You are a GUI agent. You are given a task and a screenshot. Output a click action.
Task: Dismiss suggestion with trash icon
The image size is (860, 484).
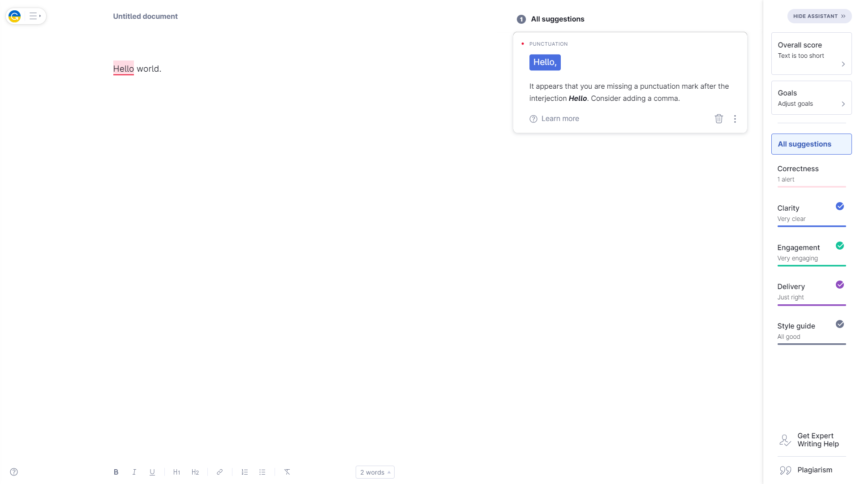pos(718,119)
